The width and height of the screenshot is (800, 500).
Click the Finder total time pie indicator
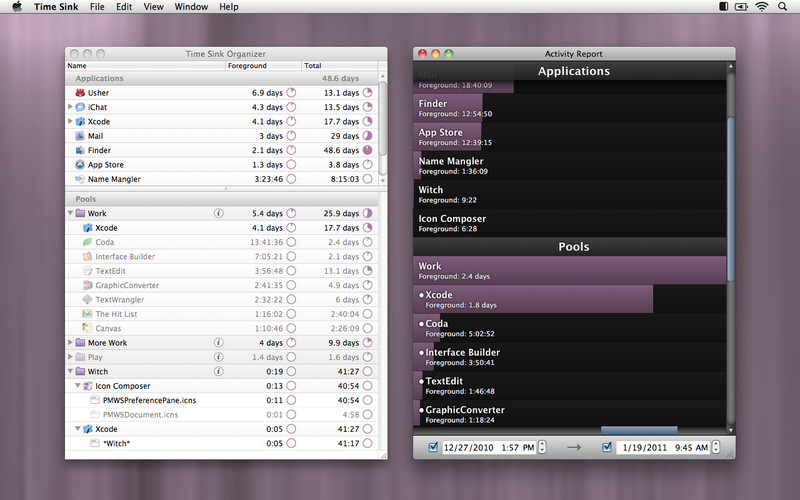pyautogui.click(x=367, y=151)
